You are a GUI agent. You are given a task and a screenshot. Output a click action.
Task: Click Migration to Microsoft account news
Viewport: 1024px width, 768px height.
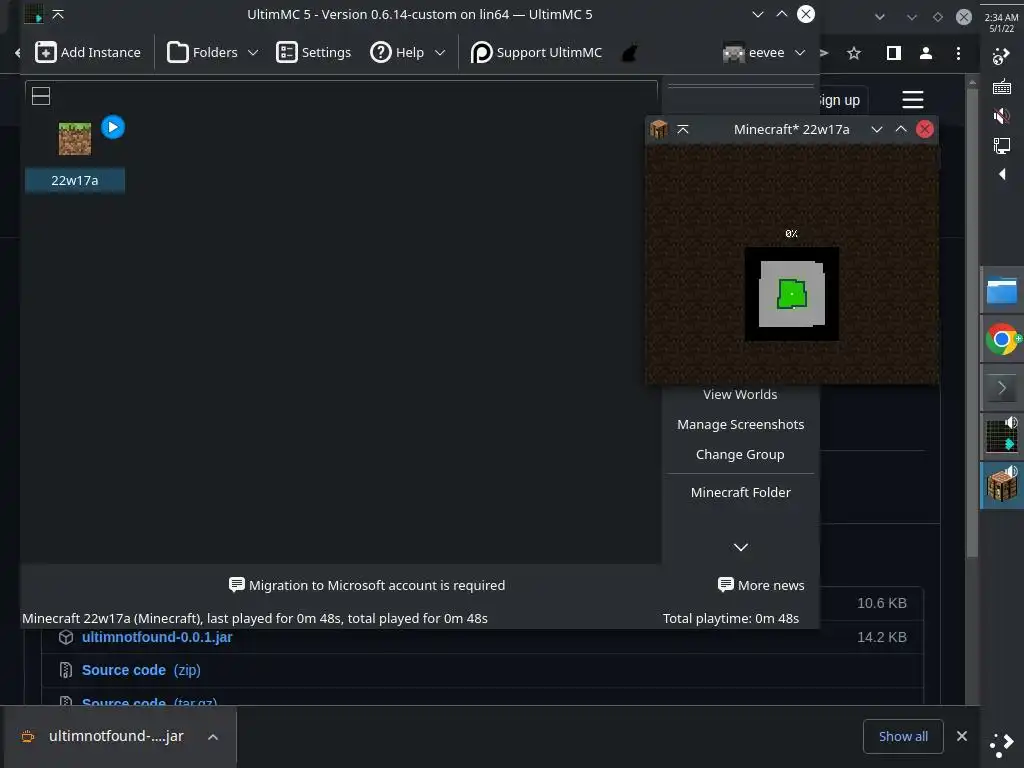click(367, 585)
